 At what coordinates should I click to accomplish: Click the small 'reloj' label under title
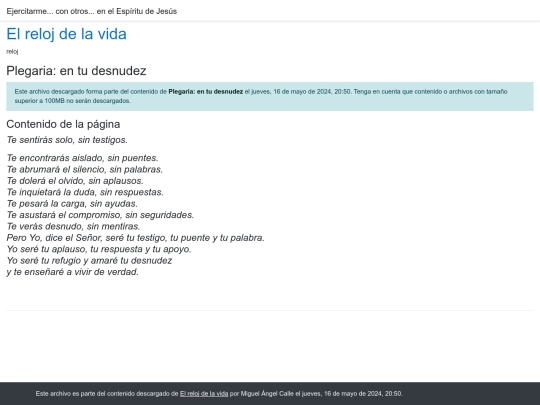pos(12,52)
